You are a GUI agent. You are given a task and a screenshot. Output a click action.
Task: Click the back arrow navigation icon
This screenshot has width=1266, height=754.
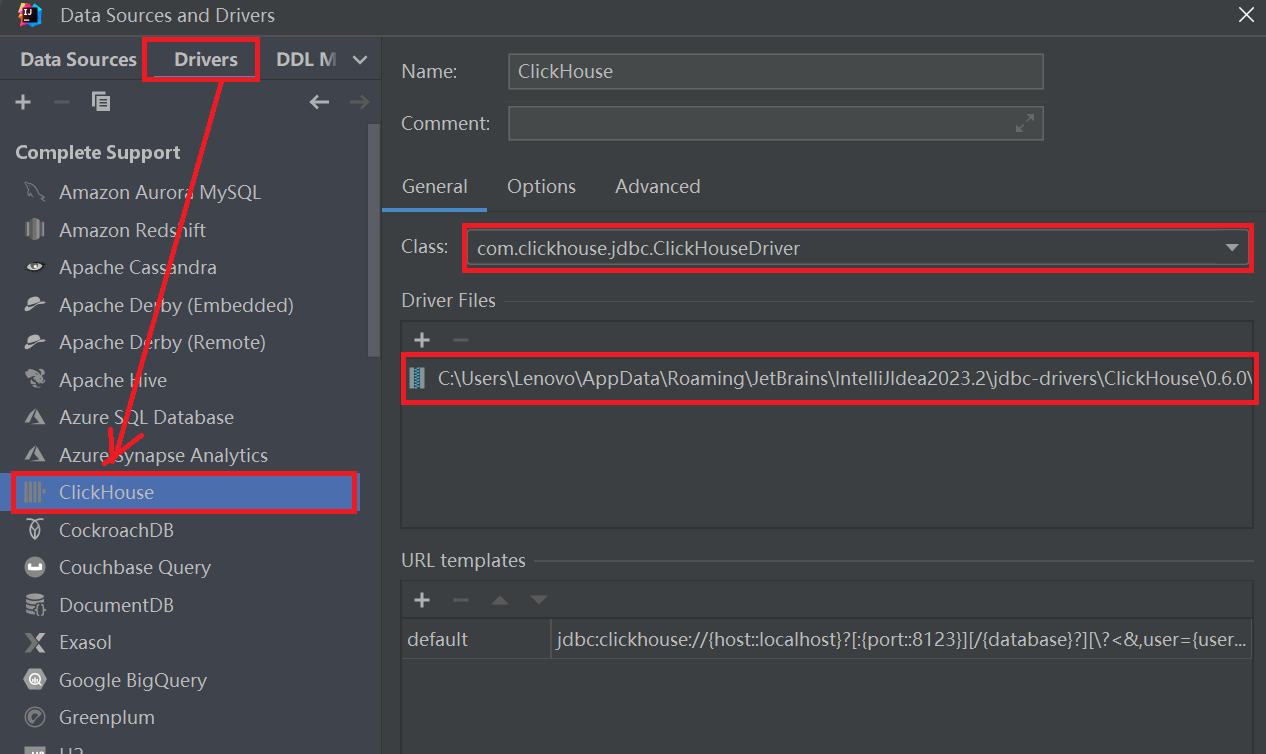(x=319, y=102)
